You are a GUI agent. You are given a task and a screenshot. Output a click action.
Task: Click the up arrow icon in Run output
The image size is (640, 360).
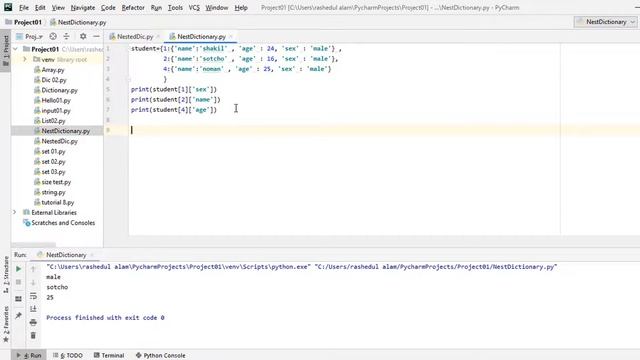[33, 269]
